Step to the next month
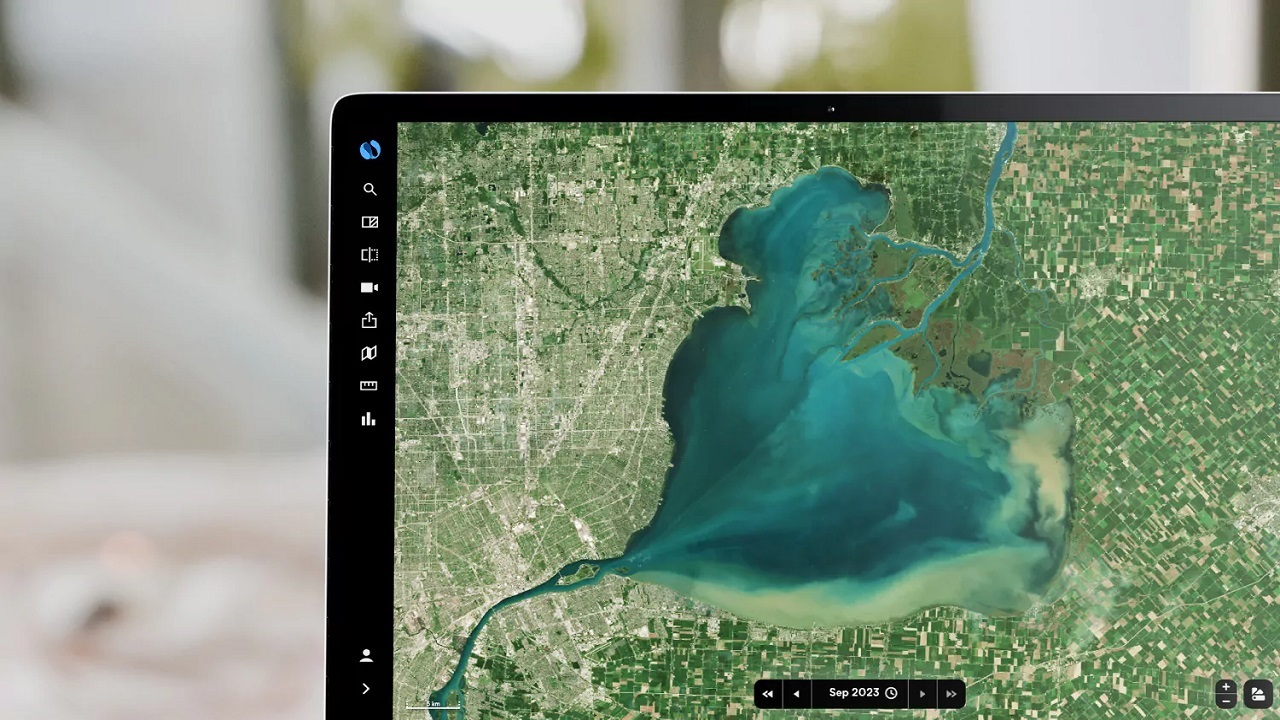 921,693
